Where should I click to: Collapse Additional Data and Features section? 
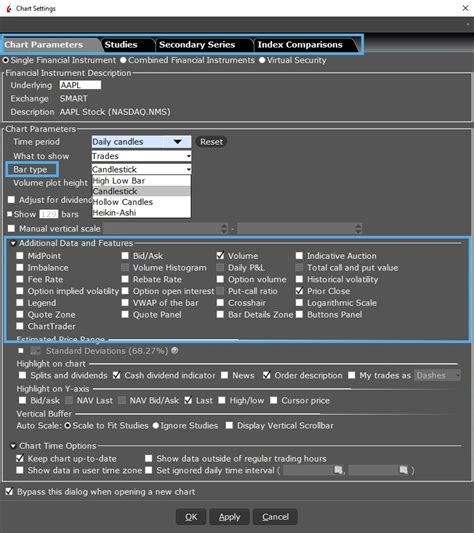click(x=13, y=243)
